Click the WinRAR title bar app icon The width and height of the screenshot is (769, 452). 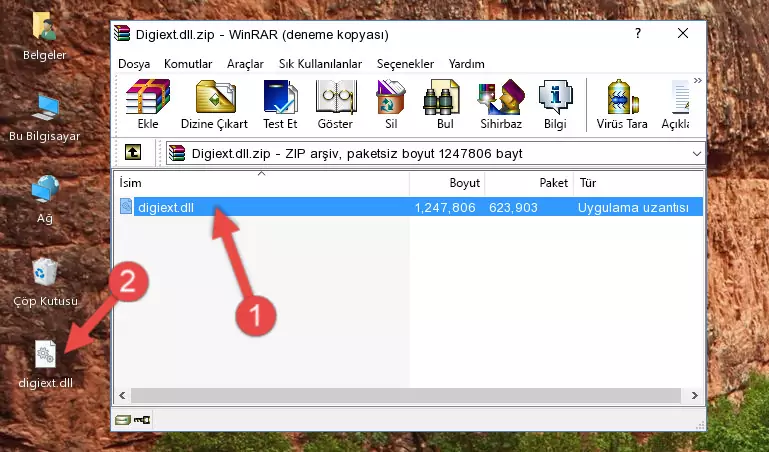(123, 33)
